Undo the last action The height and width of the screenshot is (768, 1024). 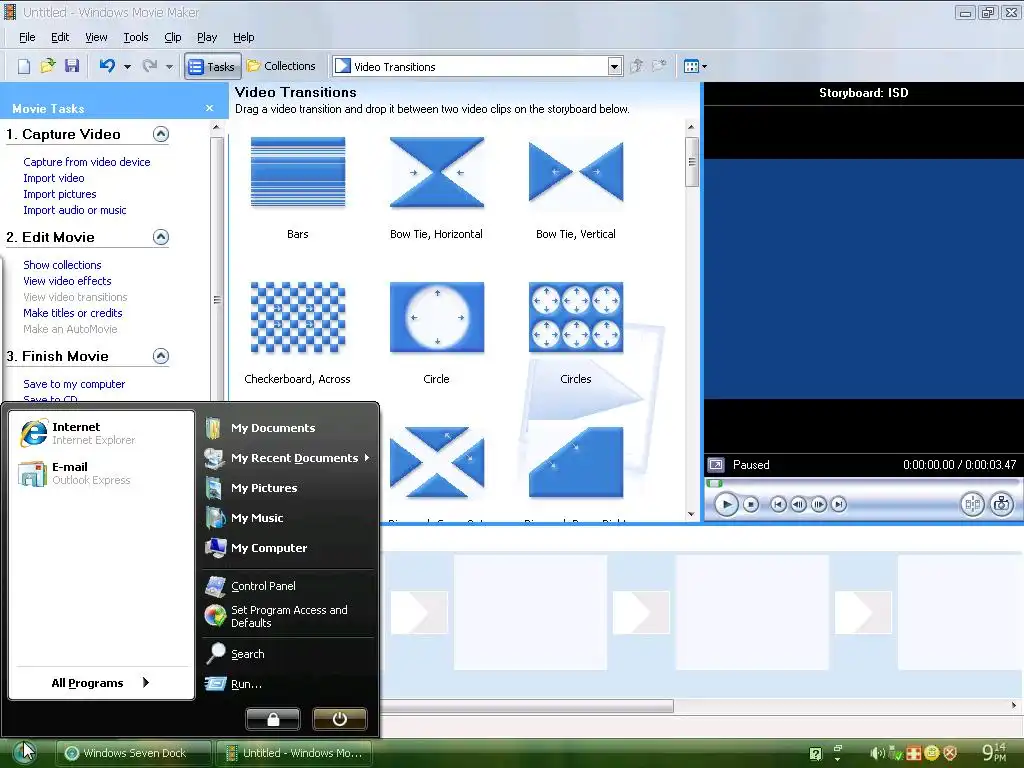(107, 66)
